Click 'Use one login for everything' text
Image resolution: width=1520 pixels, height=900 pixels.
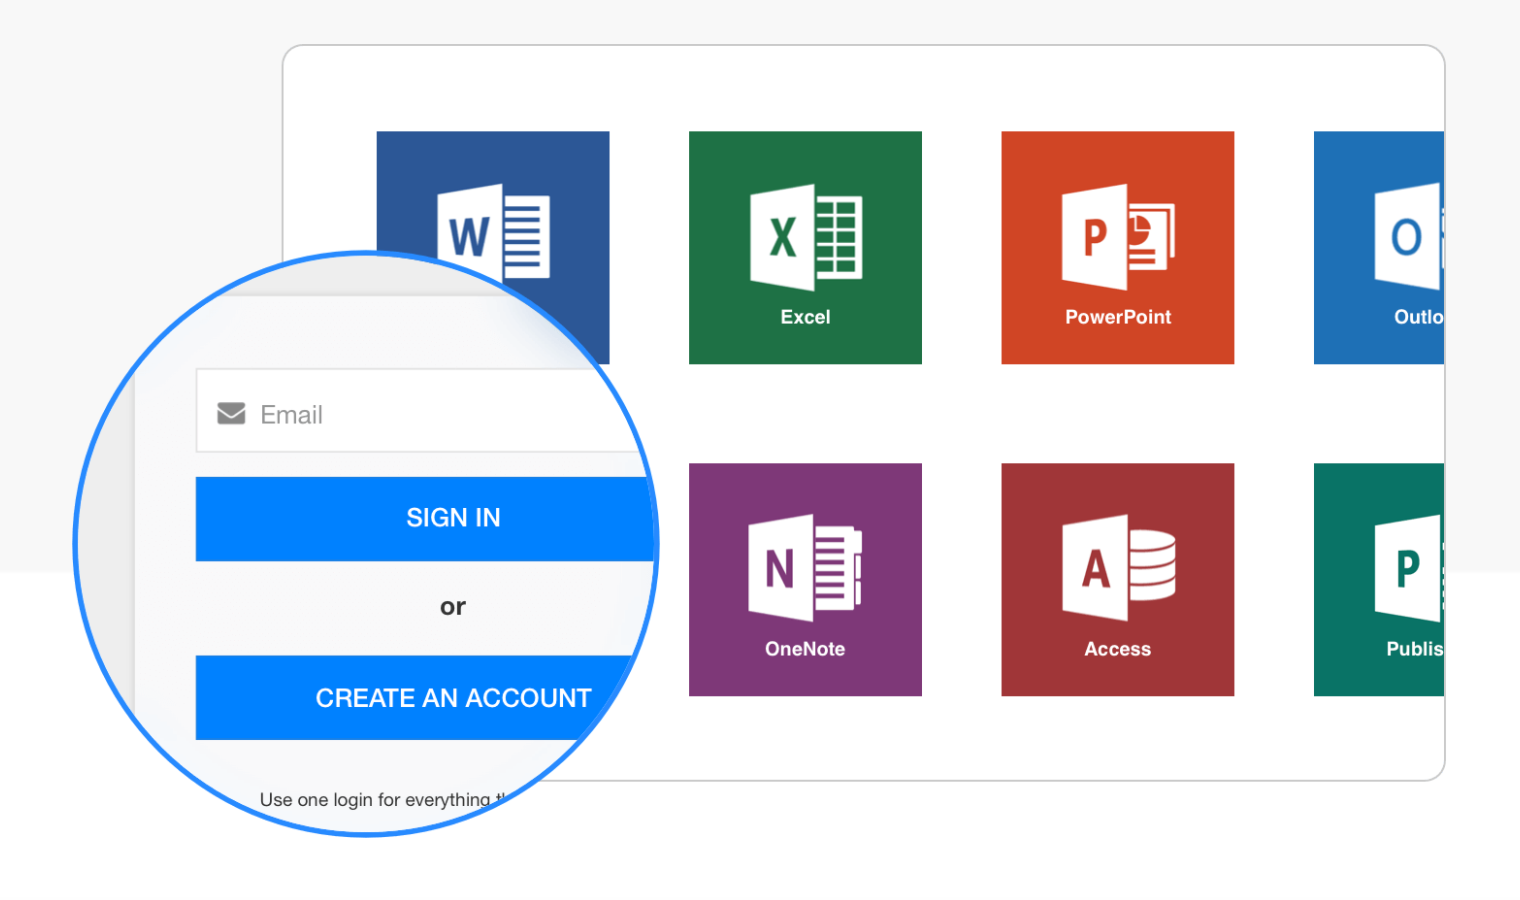tap(375, 800)
